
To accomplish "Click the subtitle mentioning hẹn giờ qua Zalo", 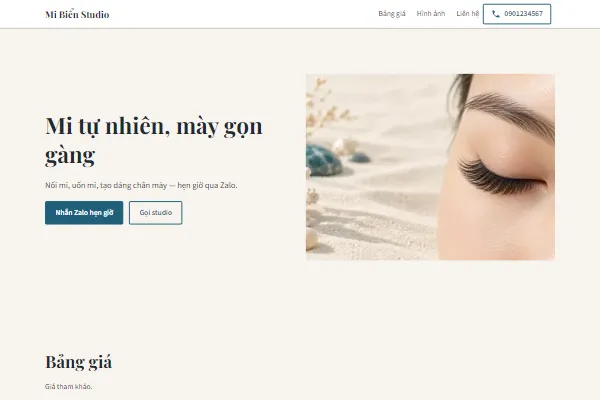I will tap(141, 185).
